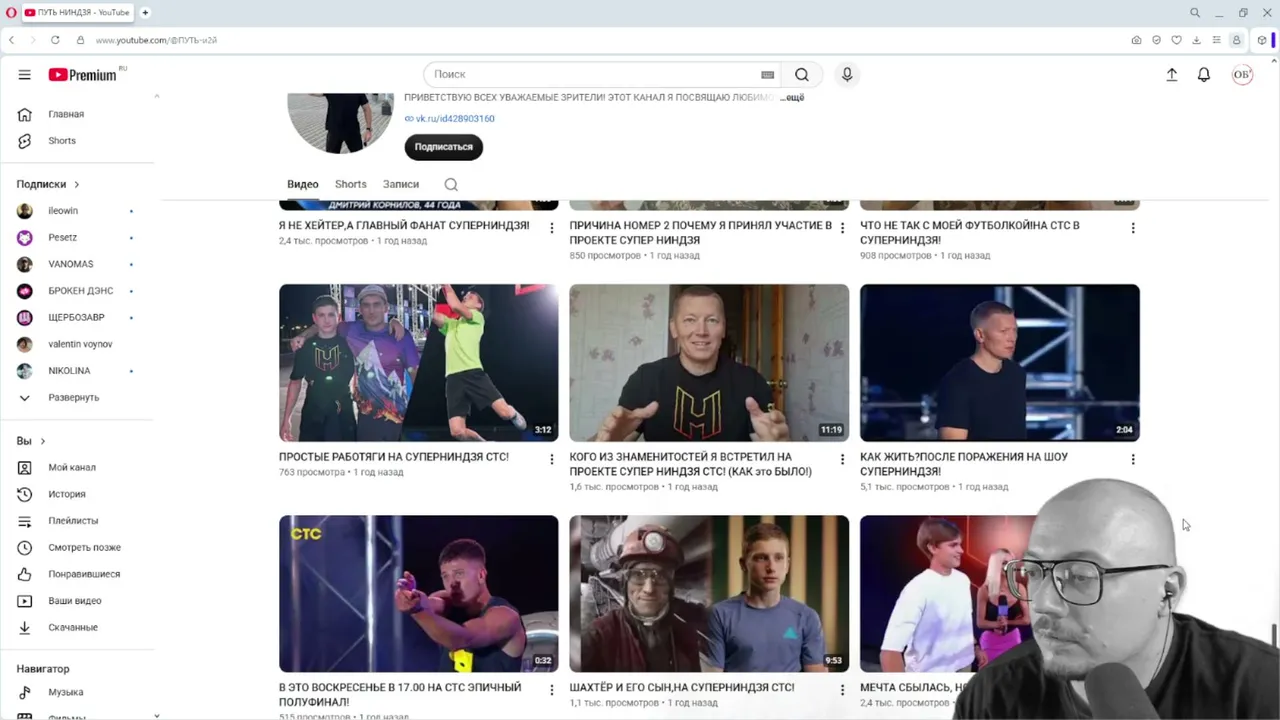This screenshot has height=720, width=1280.
Task: Open the notifications bell
Action: pos(1204,74)
